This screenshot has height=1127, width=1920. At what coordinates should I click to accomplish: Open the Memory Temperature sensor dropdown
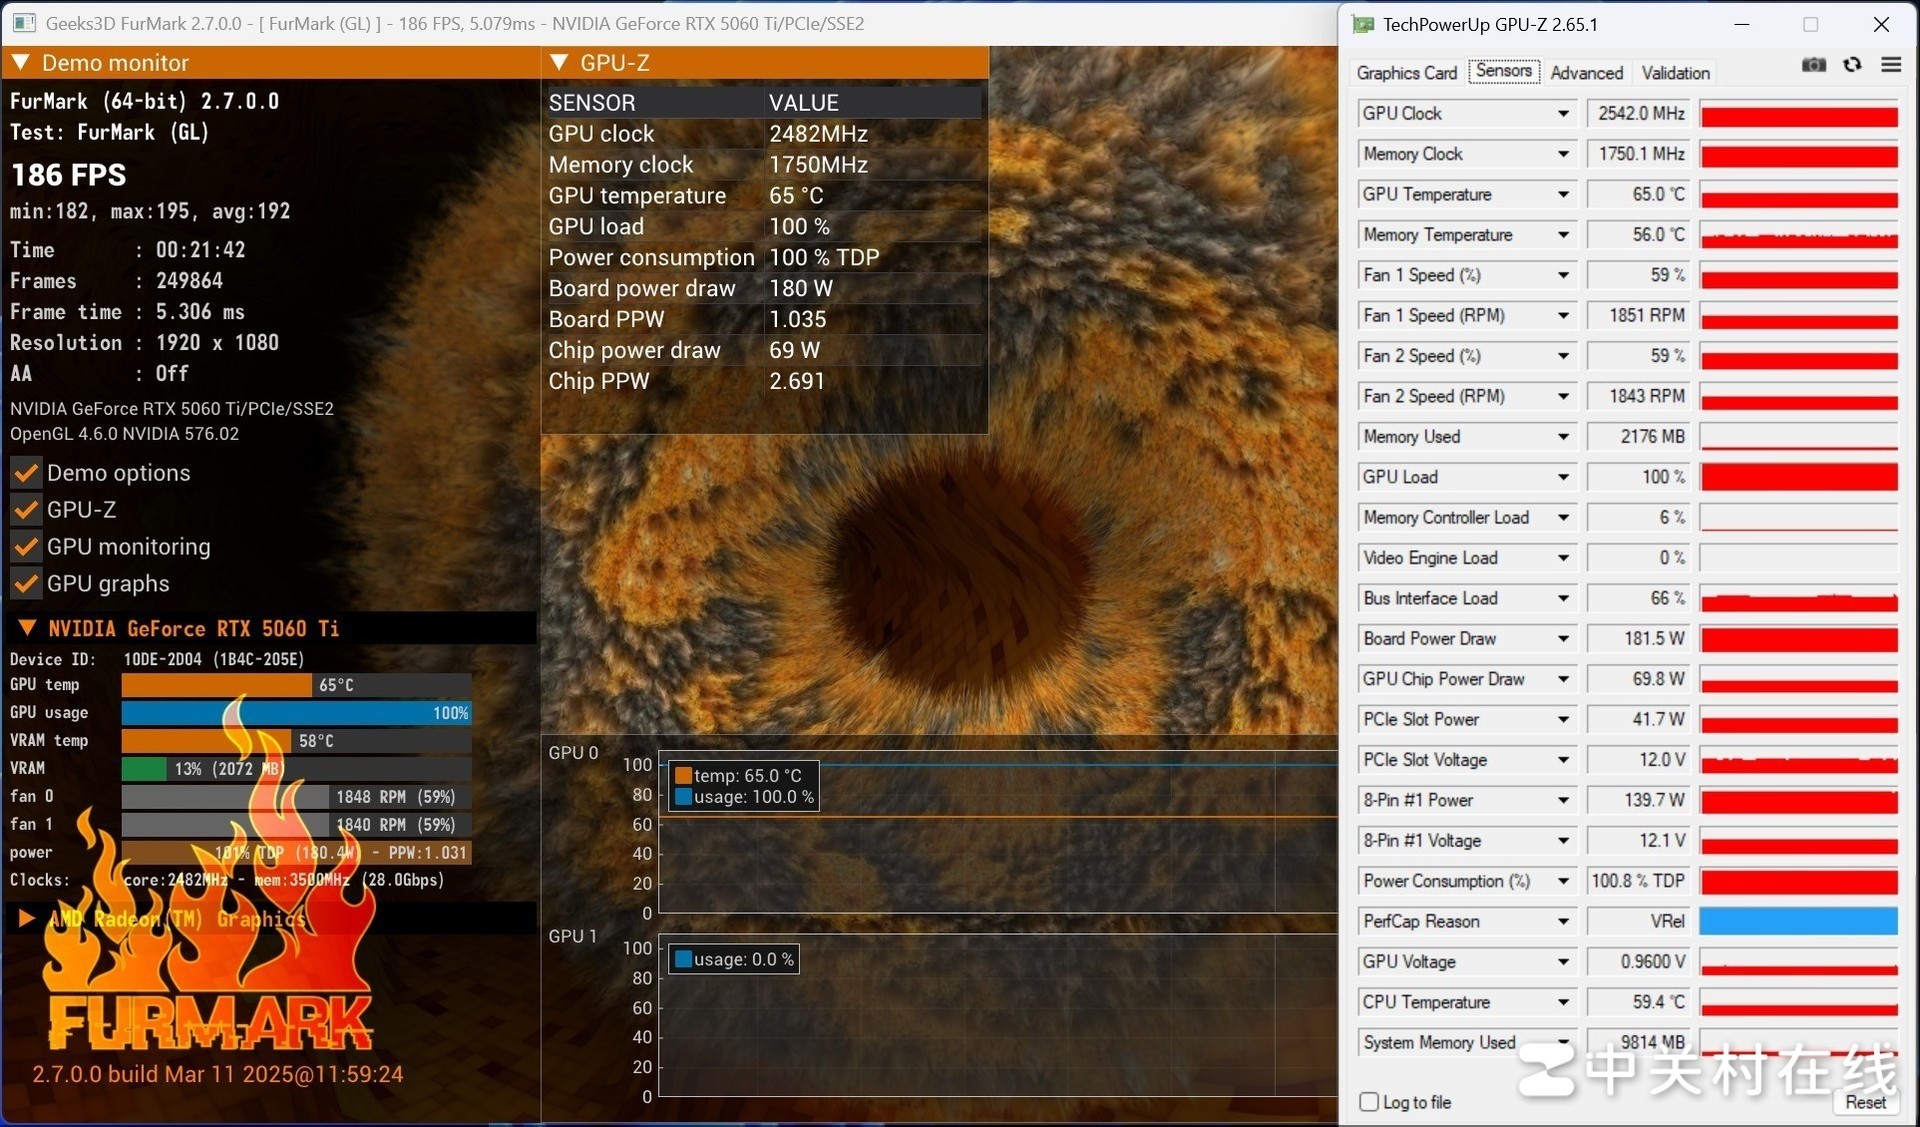pyautogui.click(x=1563, y=235)
